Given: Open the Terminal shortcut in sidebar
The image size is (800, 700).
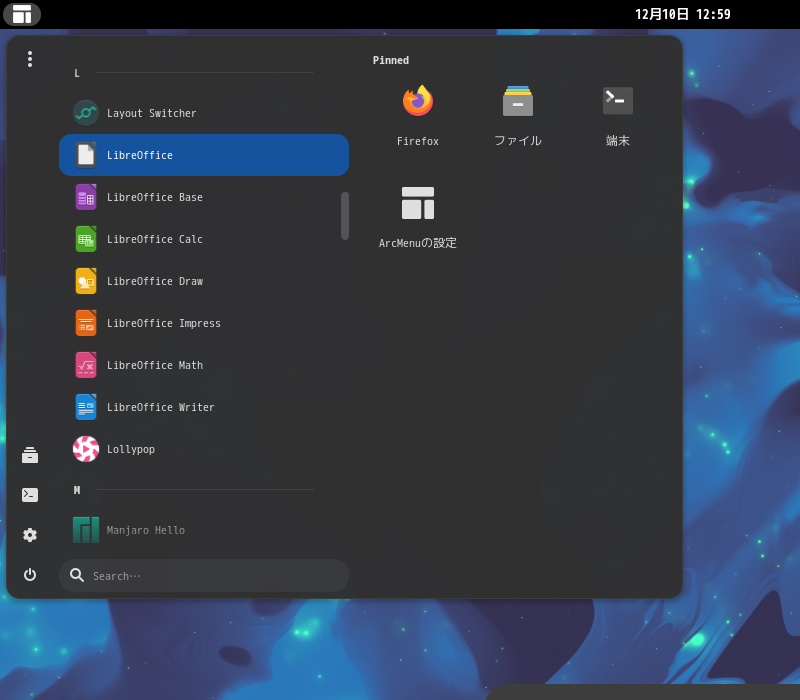Looking at the screenshot, I should (30, 494).
